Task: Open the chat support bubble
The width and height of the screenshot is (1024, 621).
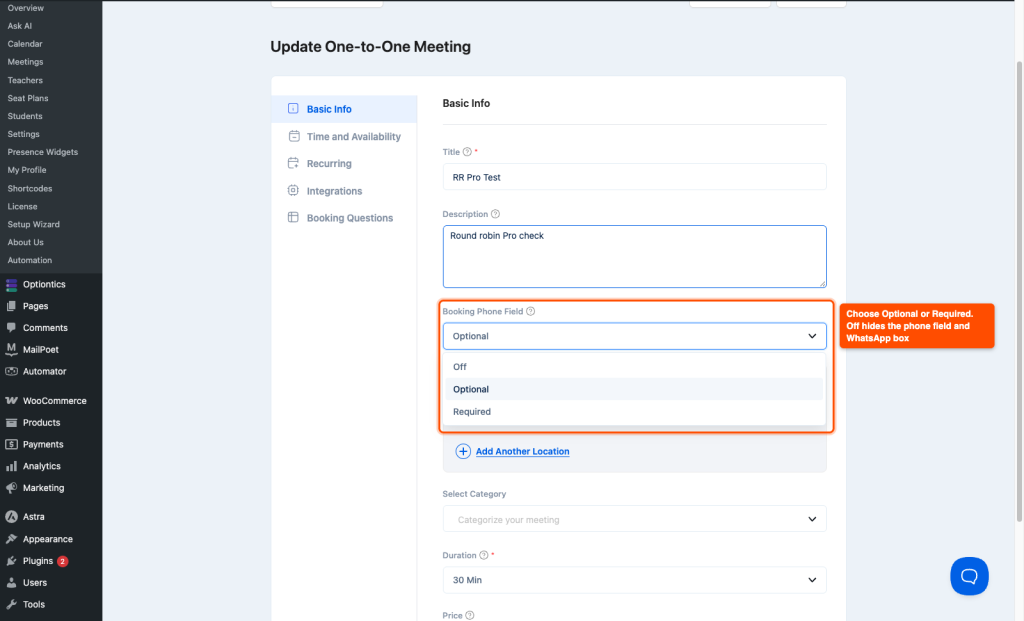Action: [x=969, y=576]
